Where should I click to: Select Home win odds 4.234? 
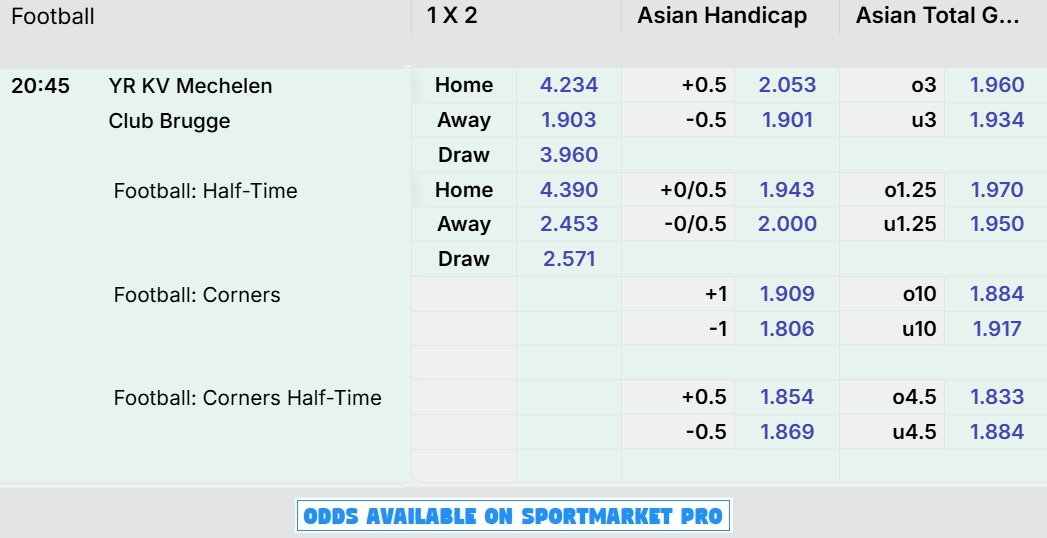coord(568,85)
